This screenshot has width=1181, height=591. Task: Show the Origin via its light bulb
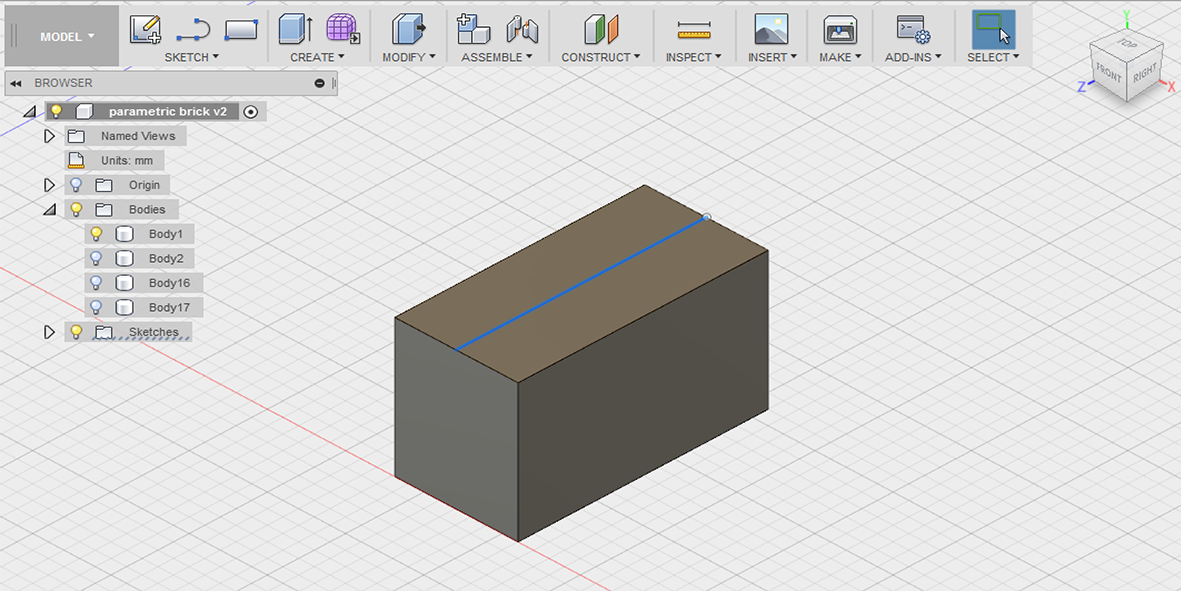click(x=75, y=185)
